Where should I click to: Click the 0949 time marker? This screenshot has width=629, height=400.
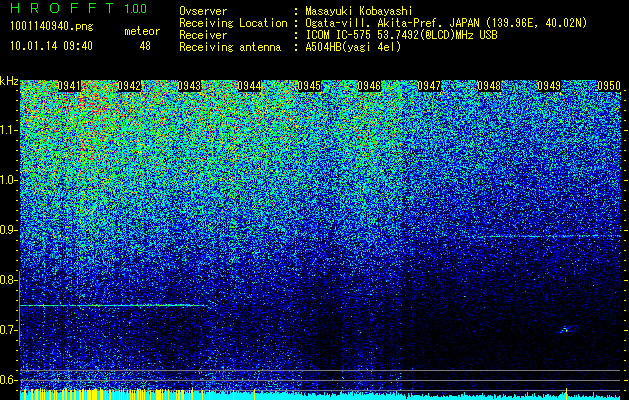point(549,86)
